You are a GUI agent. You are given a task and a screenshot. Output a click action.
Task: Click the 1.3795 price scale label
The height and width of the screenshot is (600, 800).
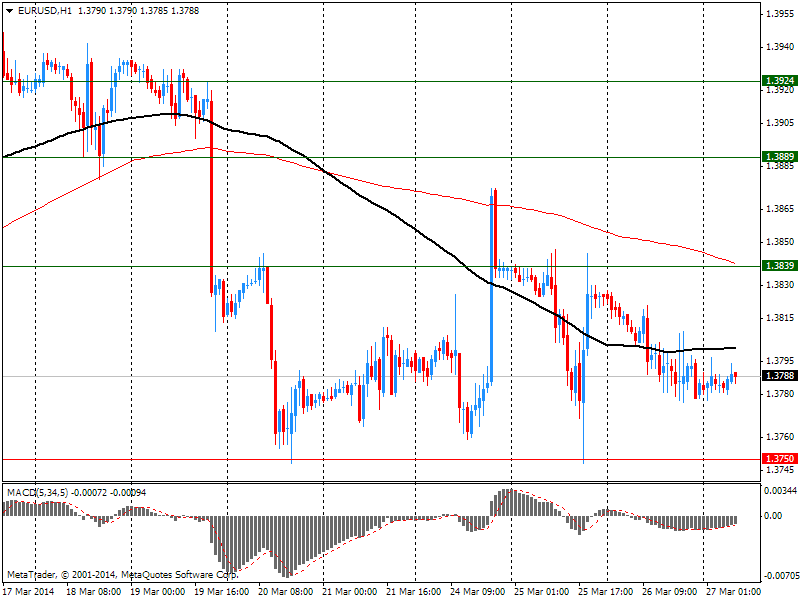(x=780, y=361)
